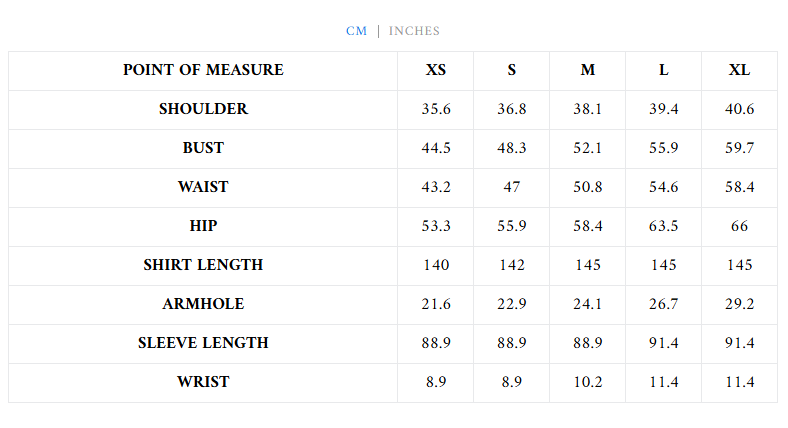Select the S size column header
Screen dimensions: 788x428
512,70
